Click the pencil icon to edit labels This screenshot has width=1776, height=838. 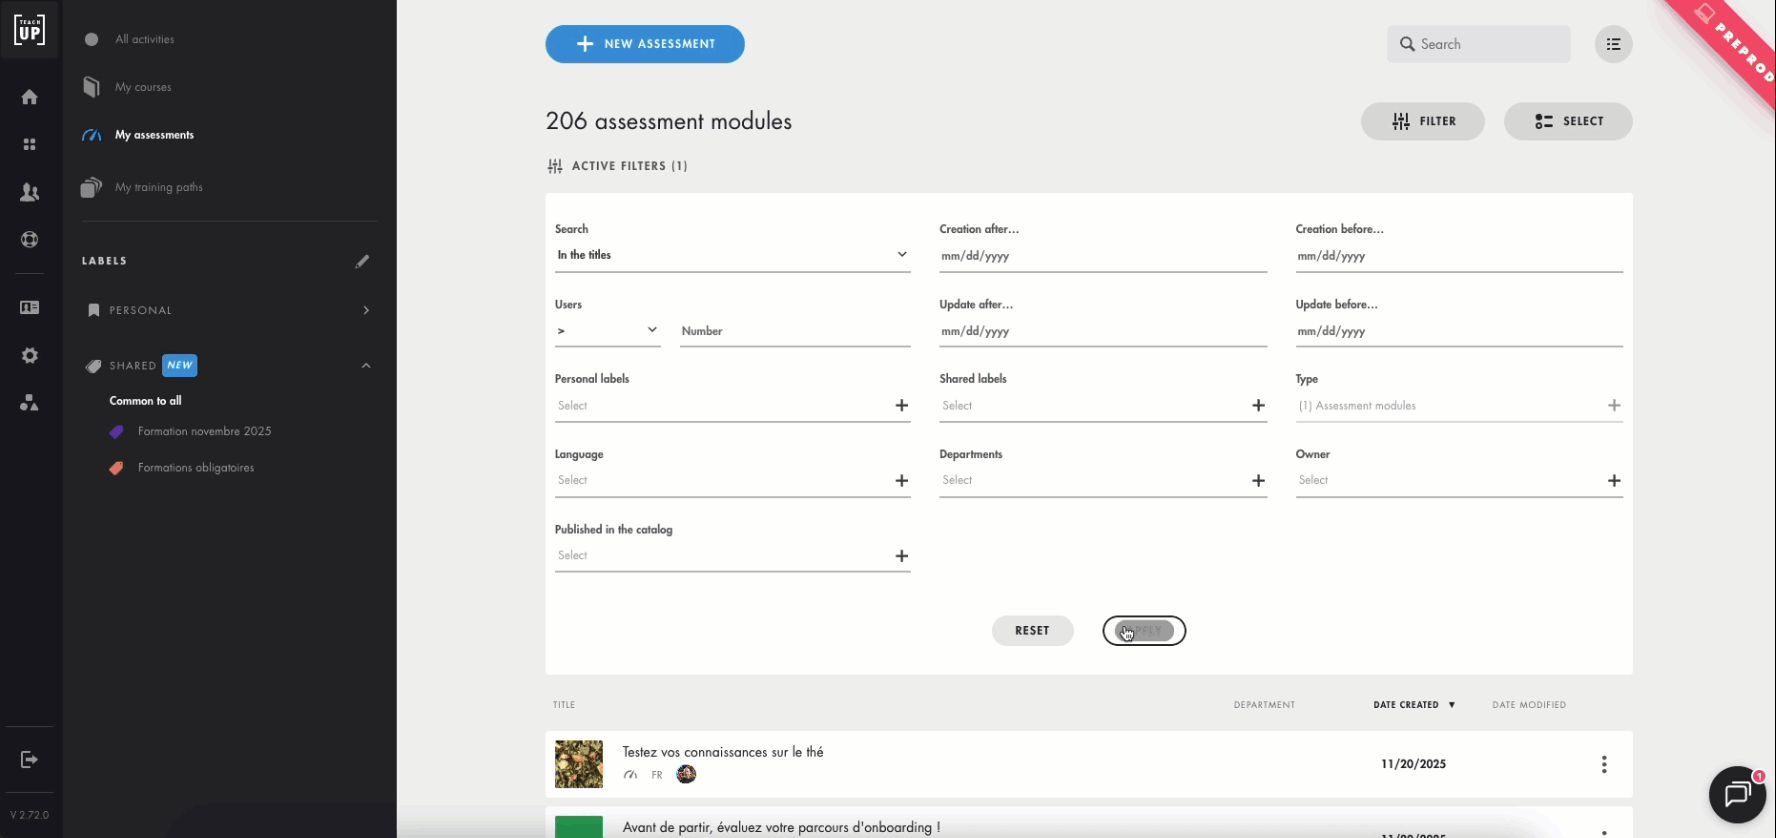pos(362,261)
